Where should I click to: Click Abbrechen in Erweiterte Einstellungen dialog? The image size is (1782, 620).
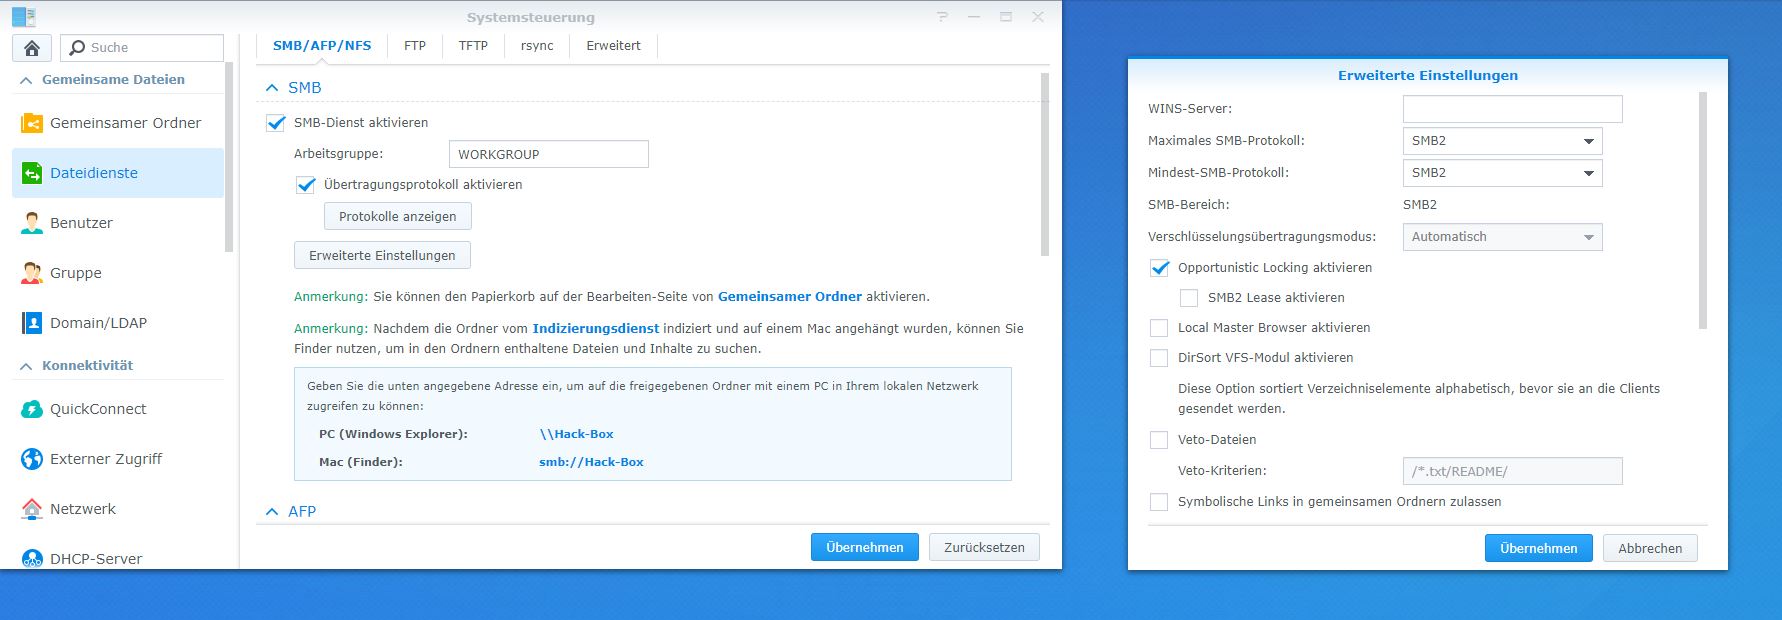(x=1651, y=549)
